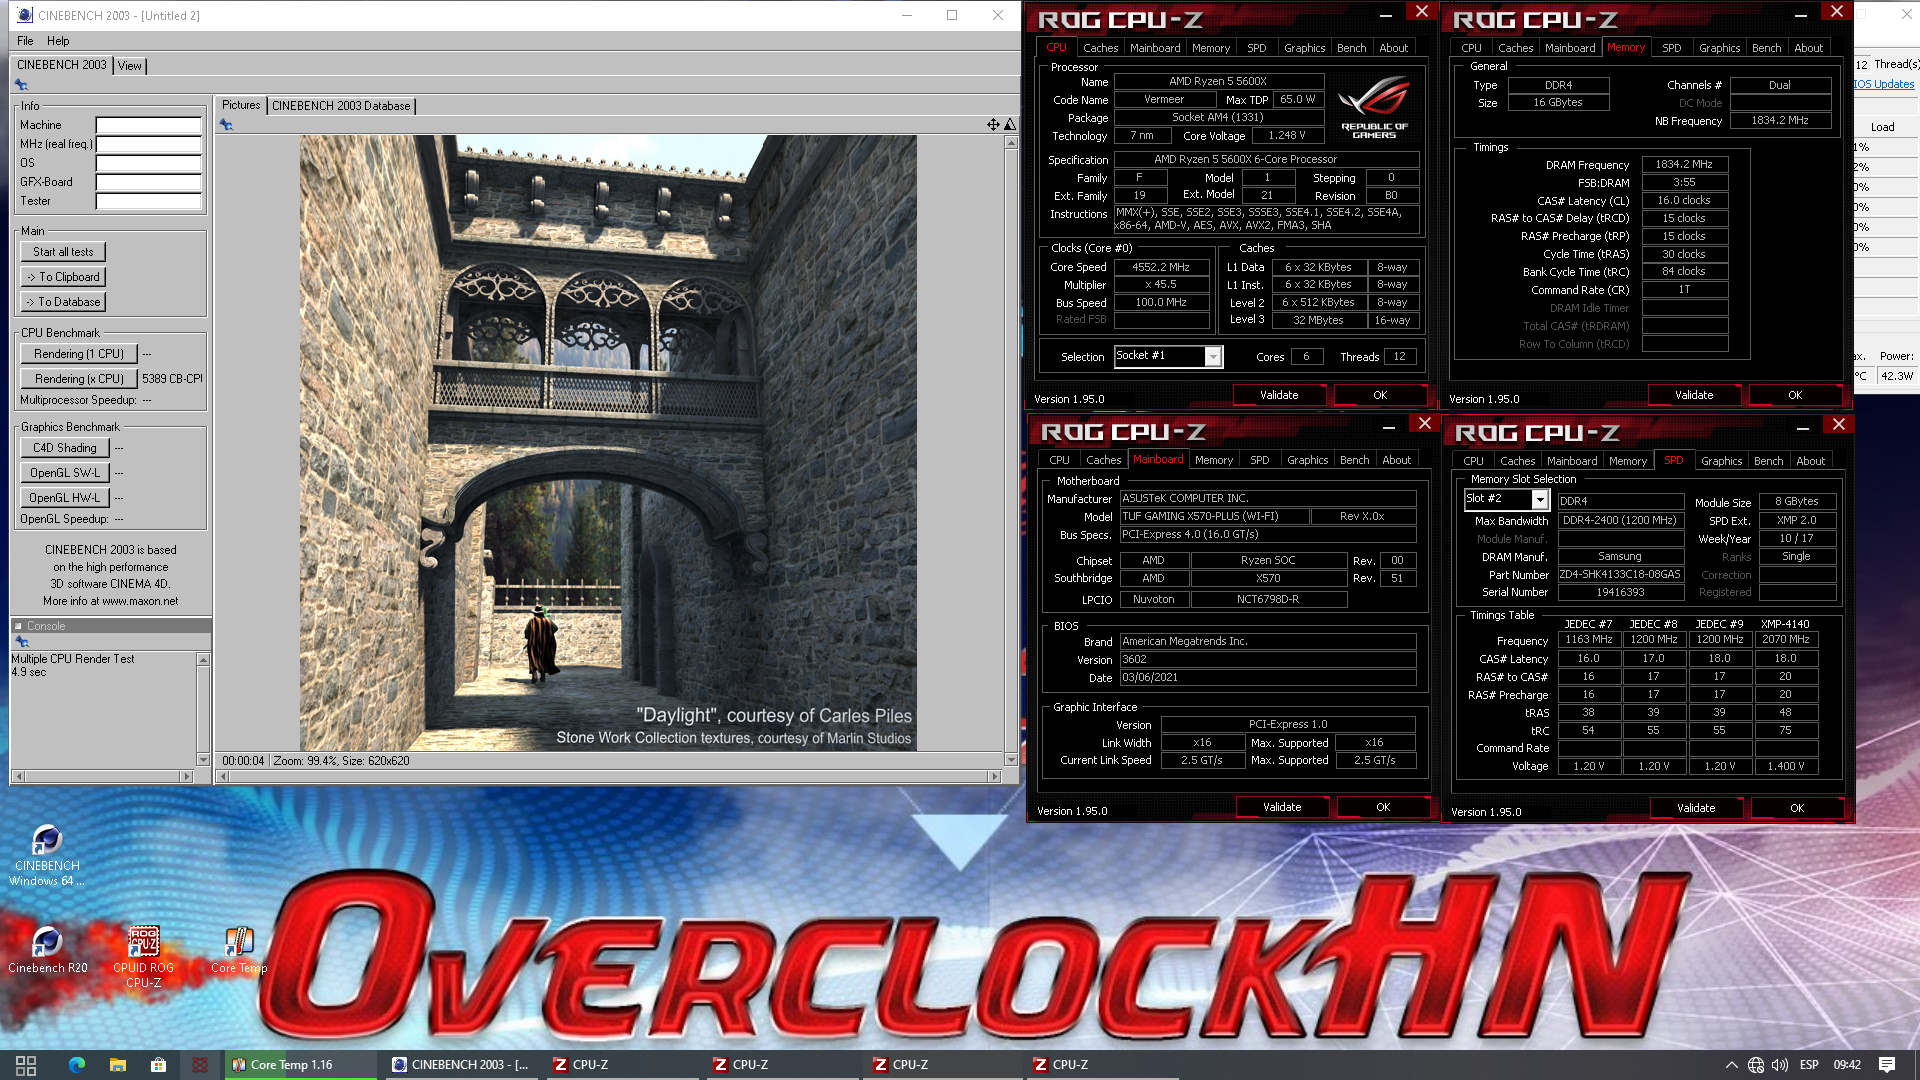The height and width of the screenshot is (1080, 1920).
Task: Click the Machine input field
Action: click(x=149, y=125)
